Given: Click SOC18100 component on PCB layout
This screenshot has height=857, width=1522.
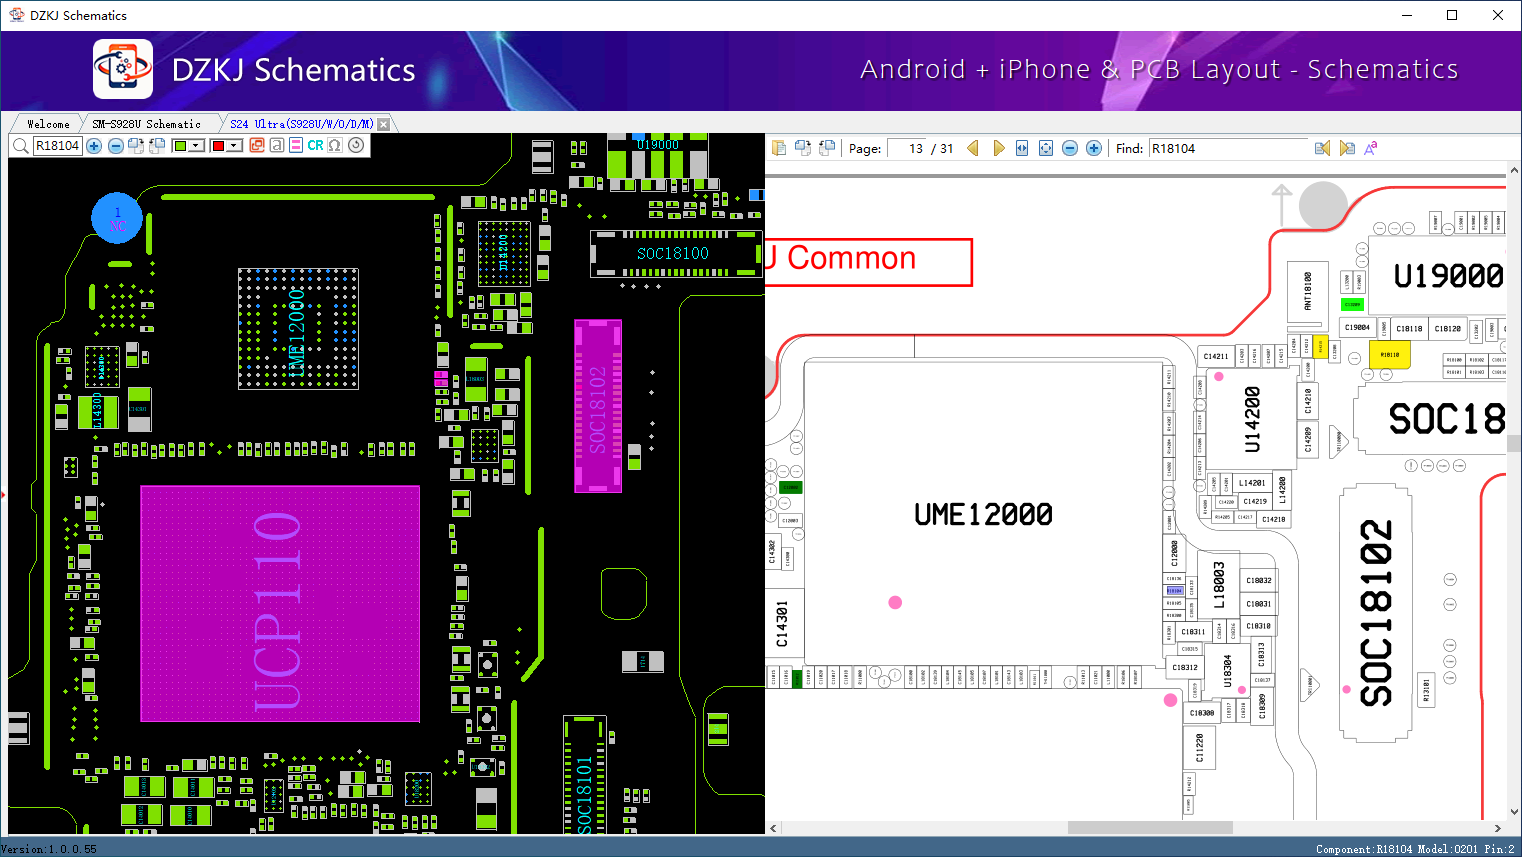Looking at the screenshot, I should click(x=675, y=254).
